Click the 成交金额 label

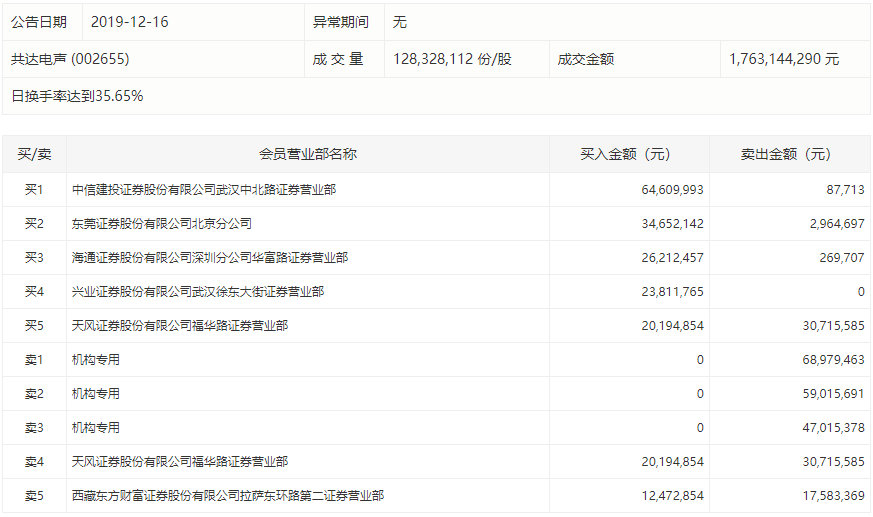[586, 59]
